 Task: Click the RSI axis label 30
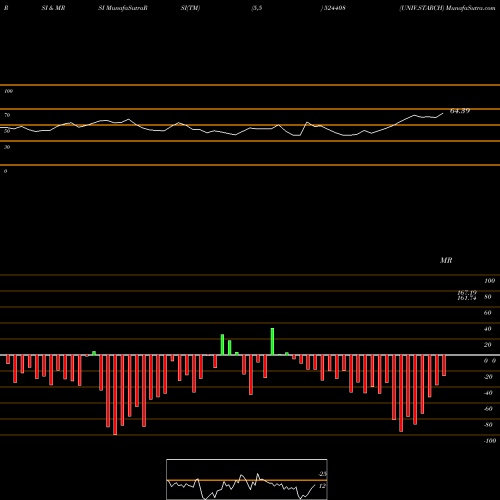tap(7, 147)
